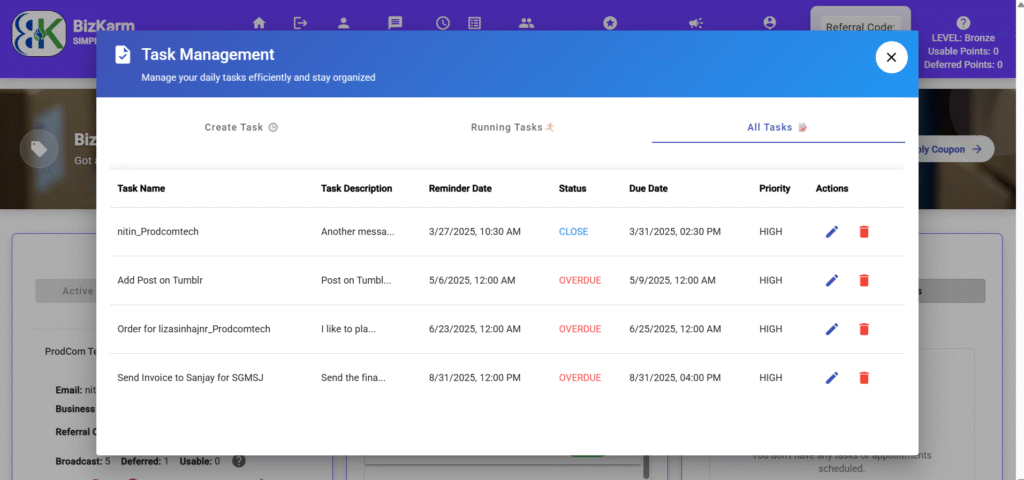
Task: Click the logout arrow icon in navigation
Action: [x=300, y=23]
